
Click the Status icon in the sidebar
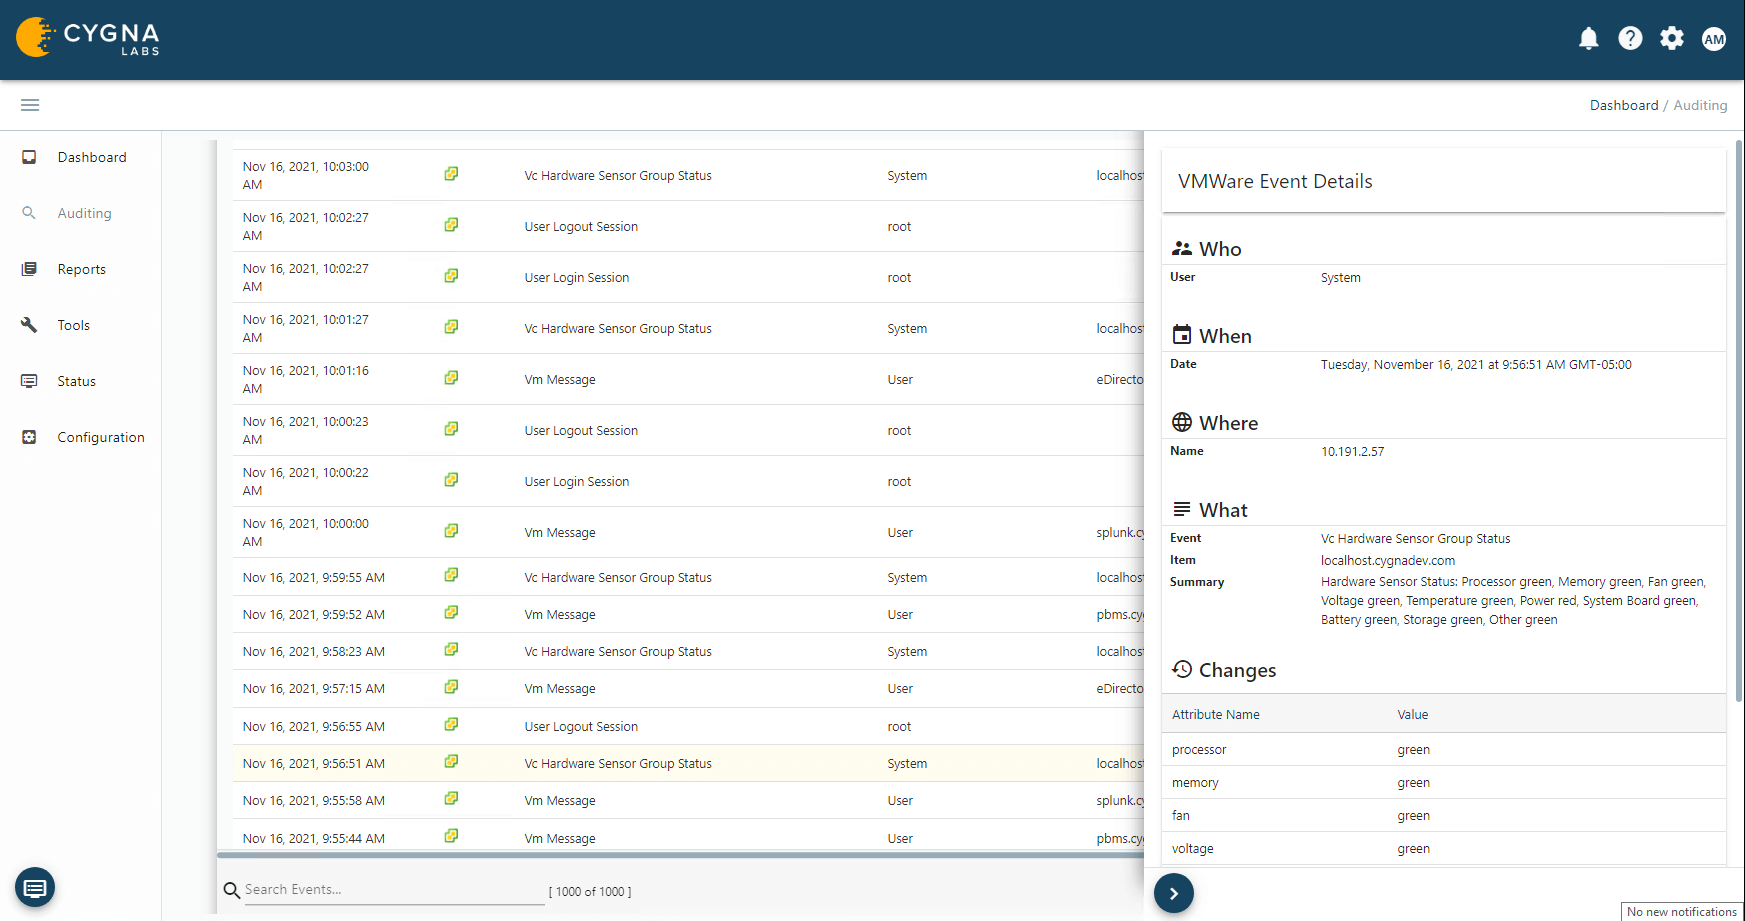point(29,380)
